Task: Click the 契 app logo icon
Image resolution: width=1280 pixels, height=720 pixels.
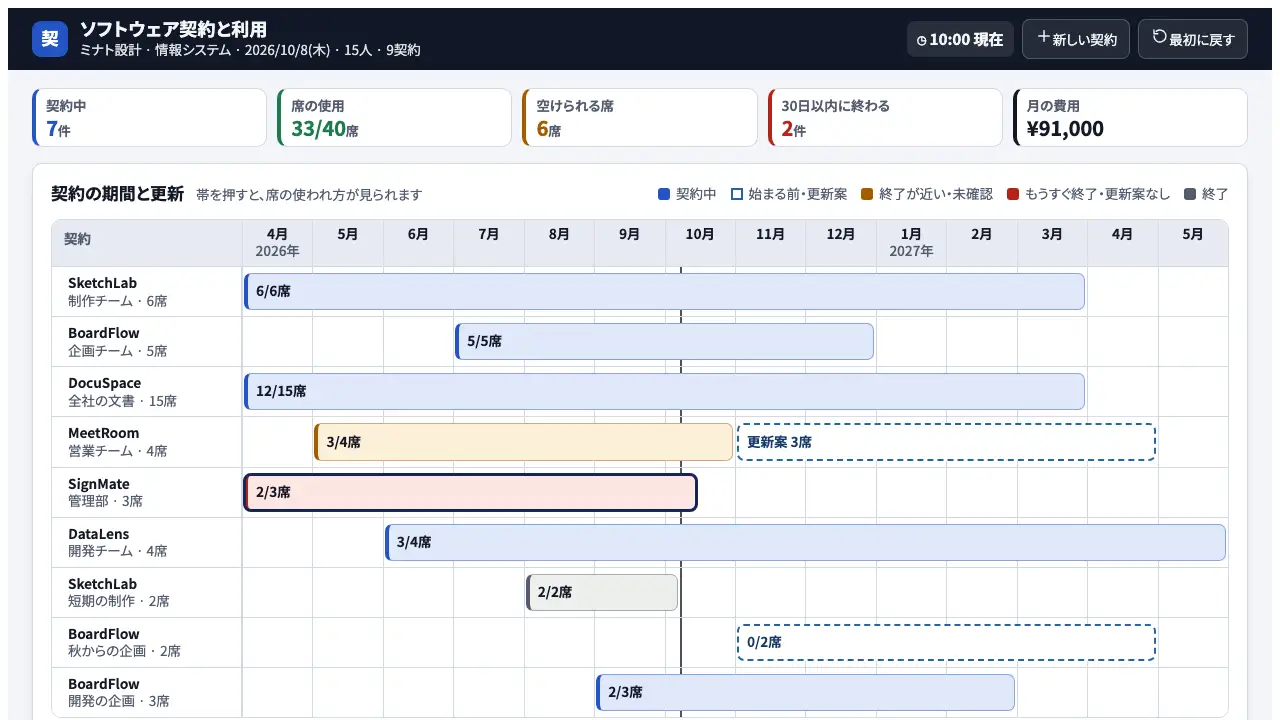Action: [x=50, y=39]
